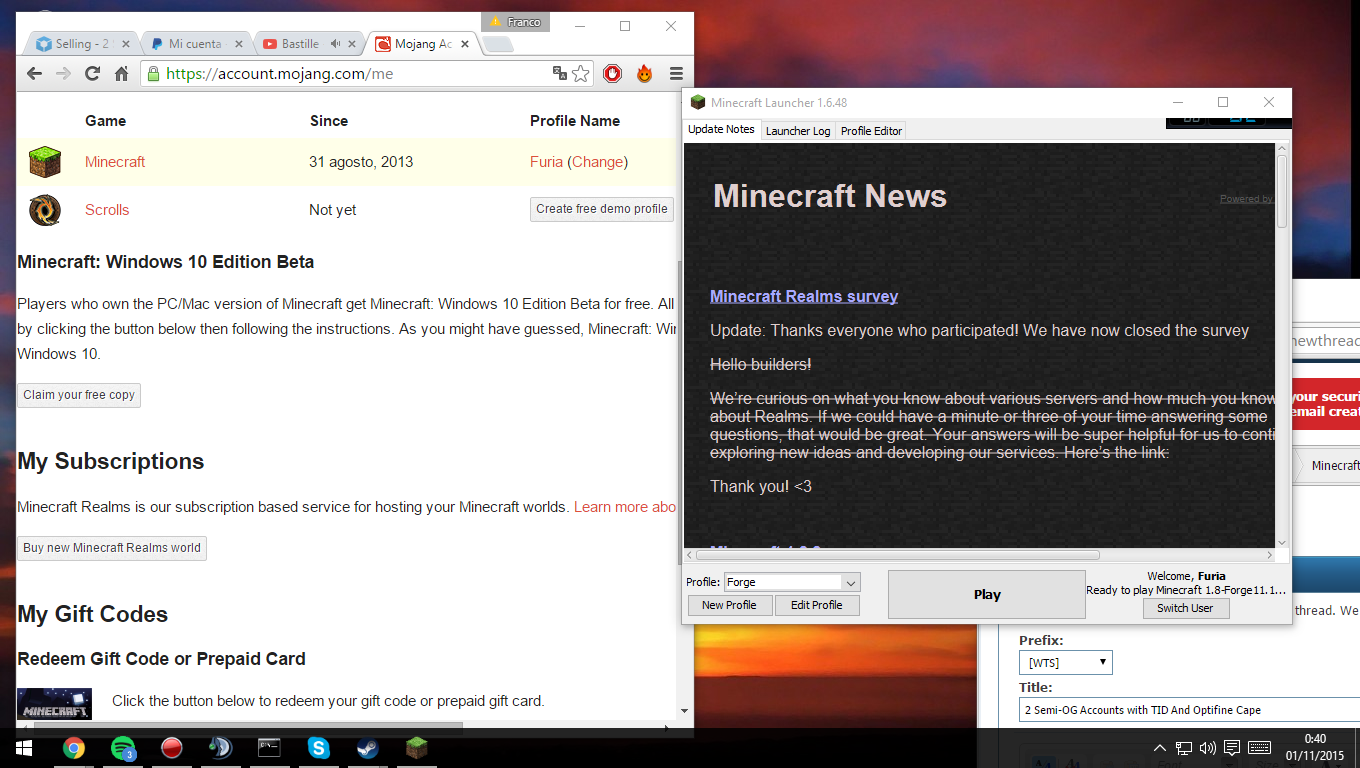This screenshot has width=1360, height=768.
Task: Click Buy new Minecraft Realms world
Action: click(112, 548)
